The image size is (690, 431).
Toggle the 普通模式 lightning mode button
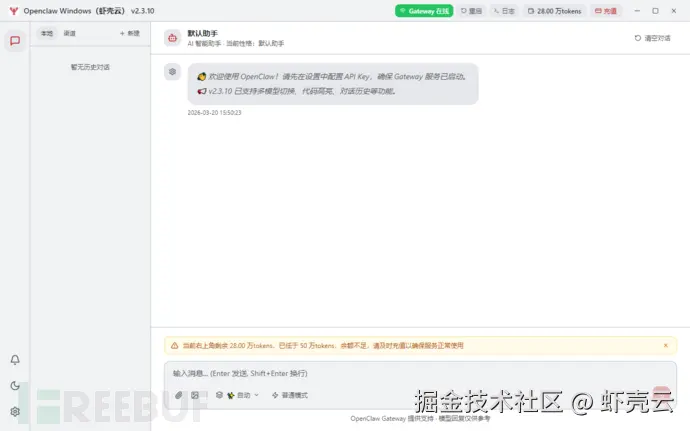coord(290,395)
